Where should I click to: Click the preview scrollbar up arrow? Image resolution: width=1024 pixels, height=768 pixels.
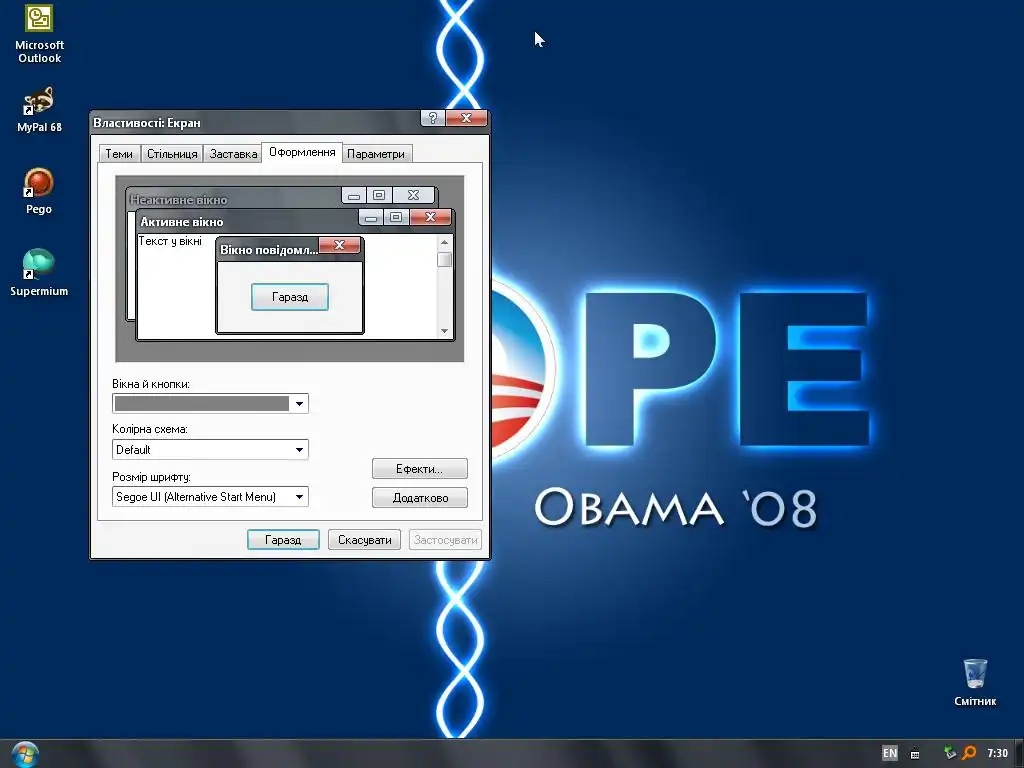[x=445, y=242]
